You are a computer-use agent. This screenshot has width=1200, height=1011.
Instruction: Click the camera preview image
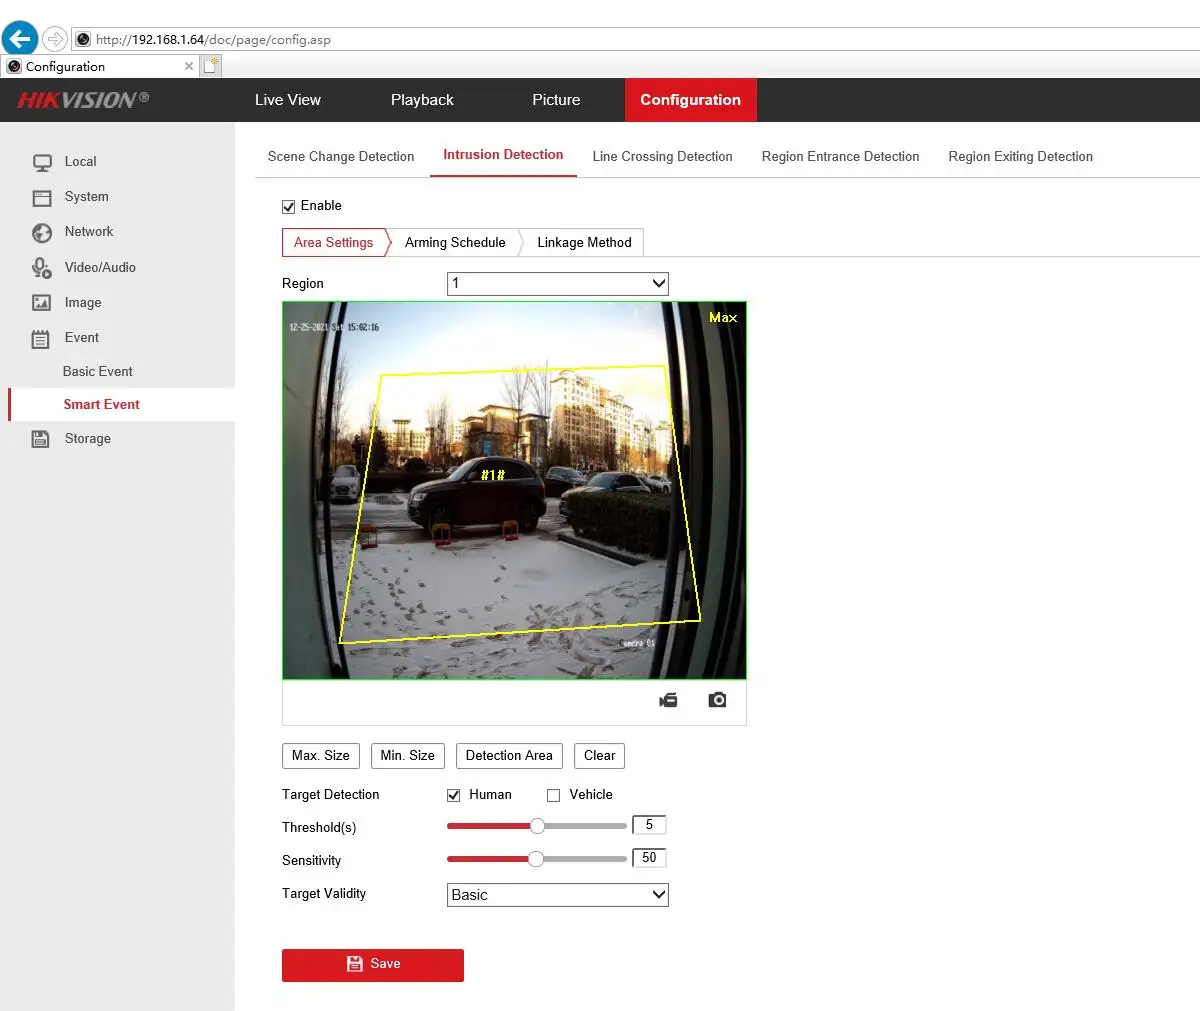(514, 491)
